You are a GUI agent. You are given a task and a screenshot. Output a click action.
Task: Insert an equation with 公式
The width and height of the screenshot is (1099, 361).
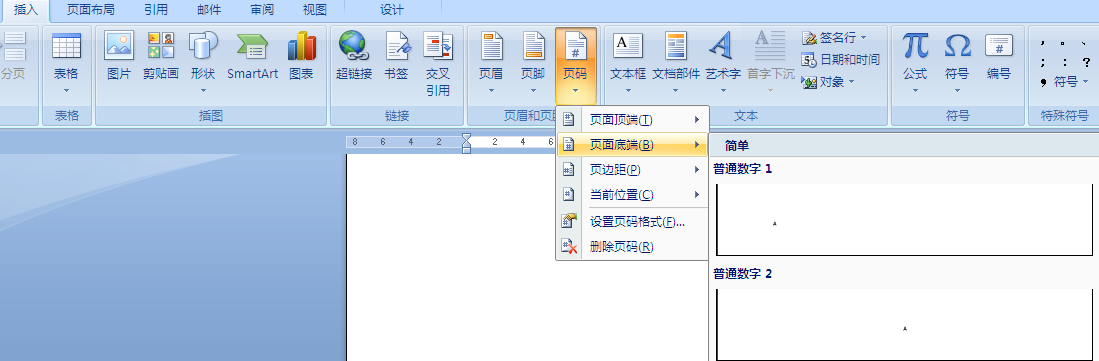(915, 62)
